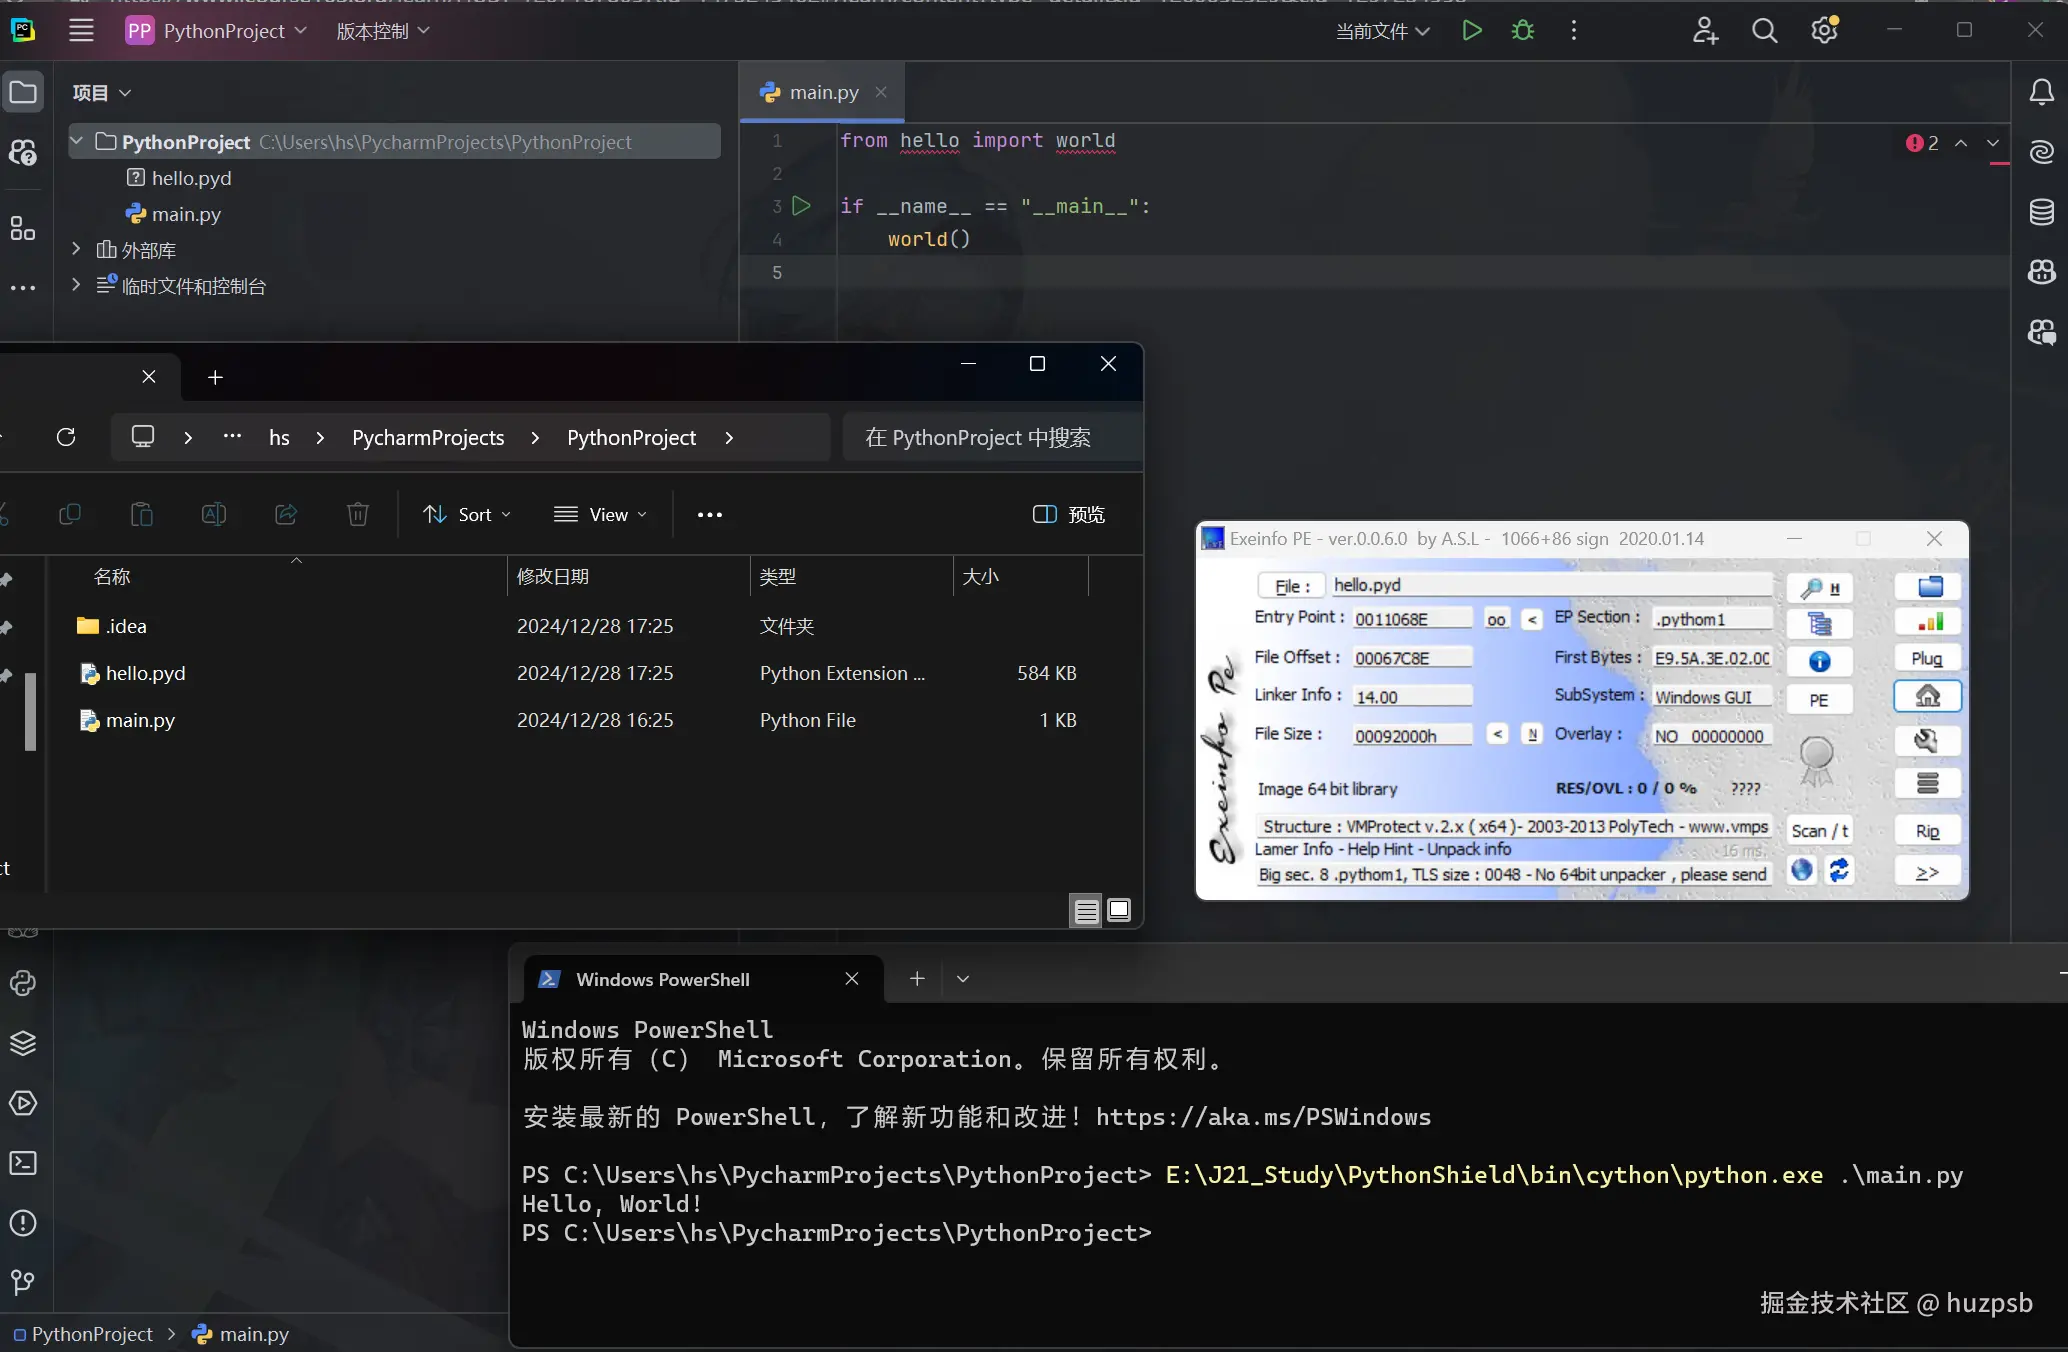Open the 版本控制 dropdown menu

click(383, 31)
